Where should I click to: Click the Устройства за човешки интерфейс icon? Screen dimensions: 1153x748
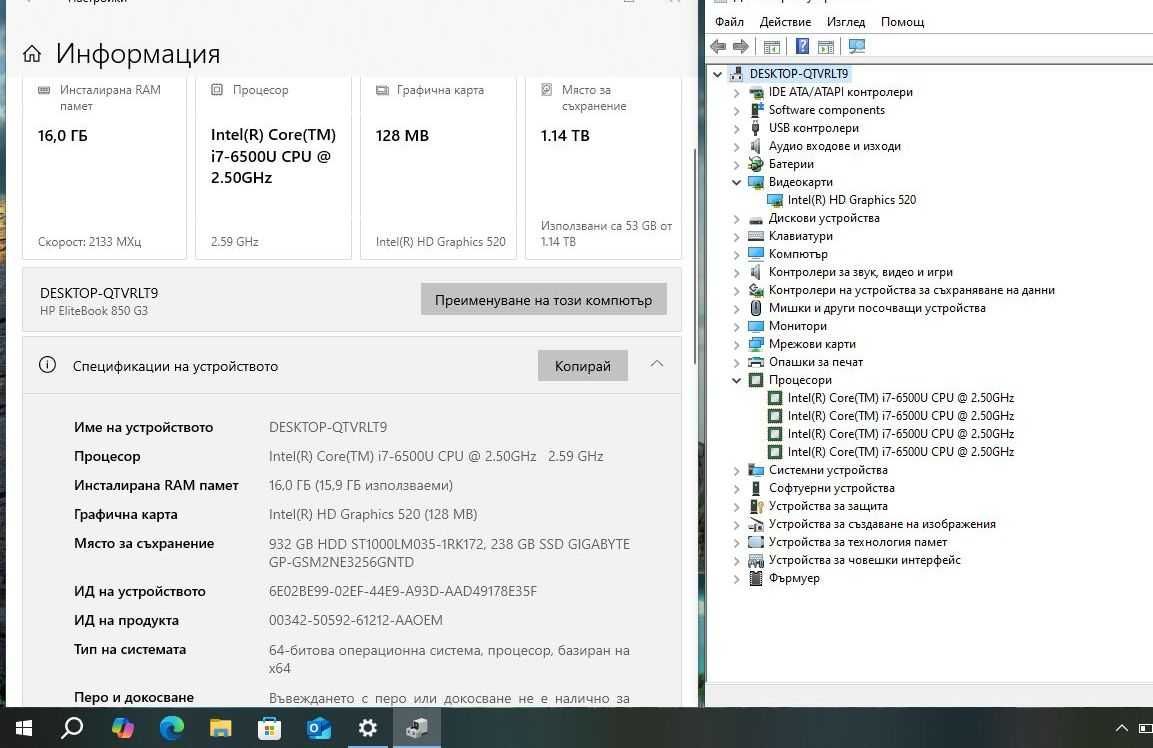tap(755, 560)
